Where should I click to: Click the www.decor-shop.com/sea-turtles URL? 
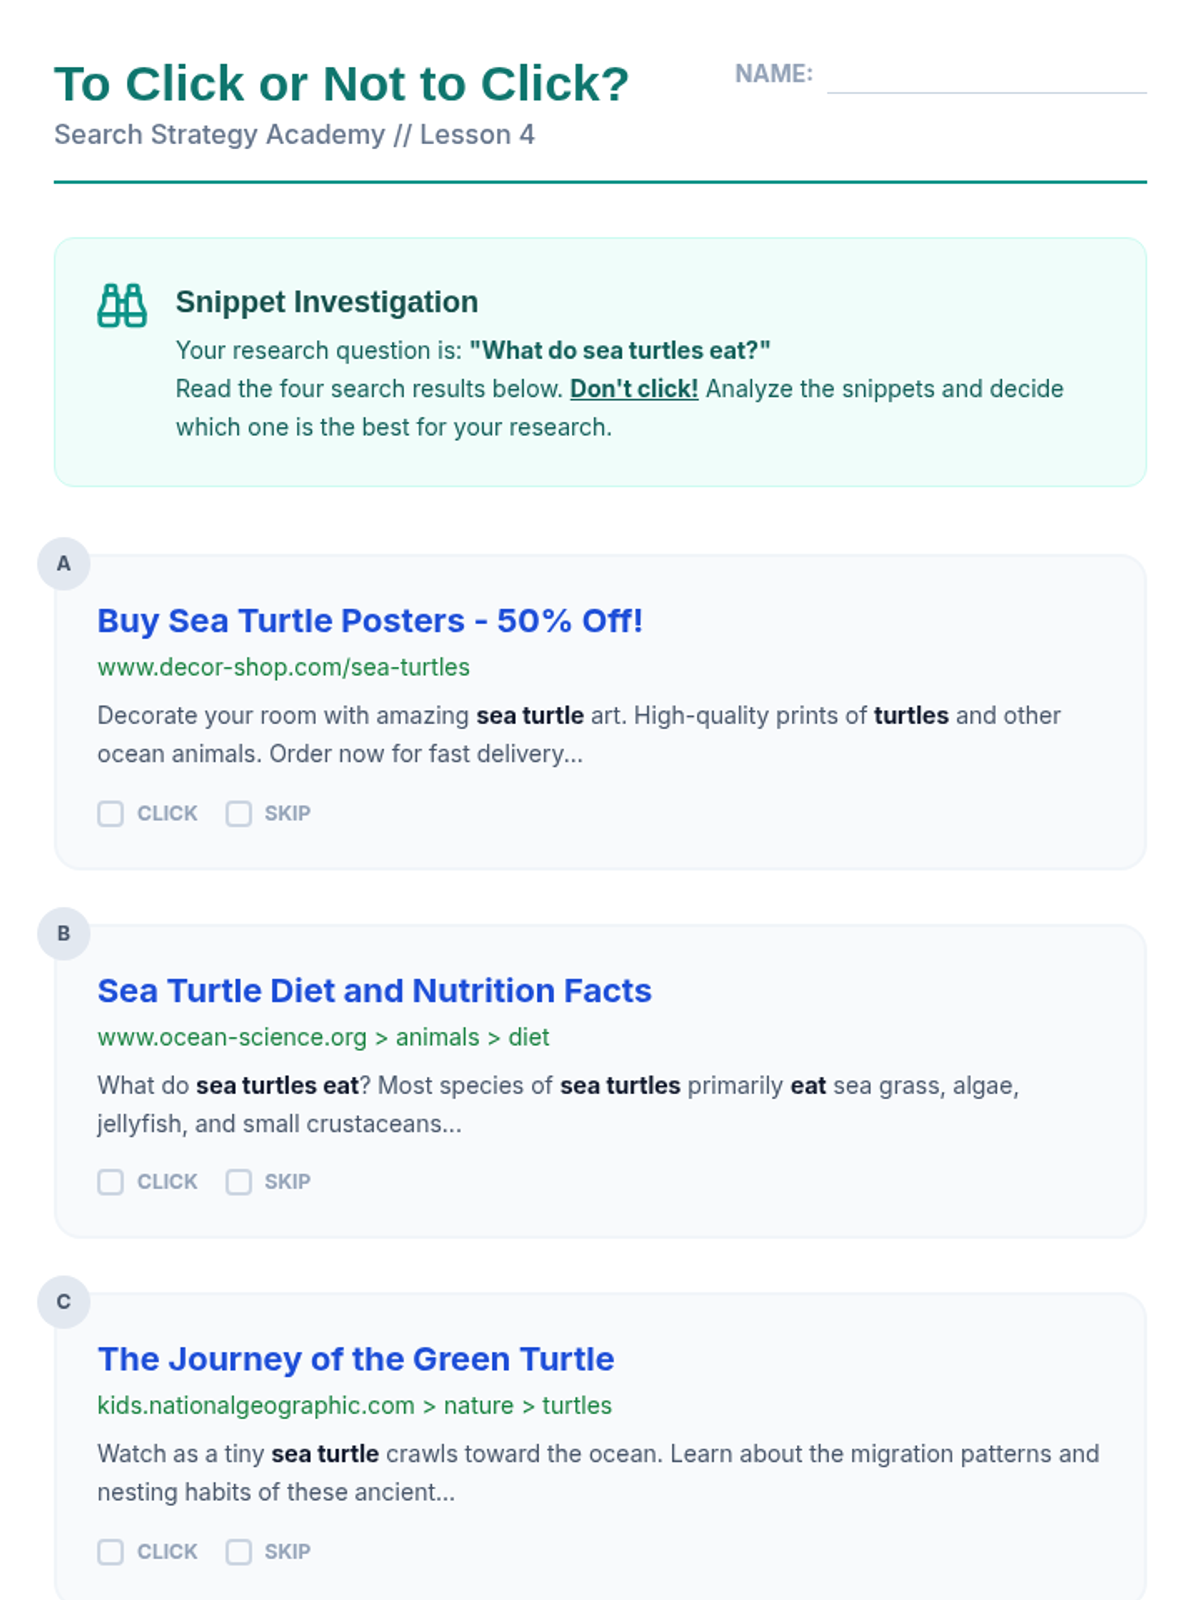click(283, 667)
